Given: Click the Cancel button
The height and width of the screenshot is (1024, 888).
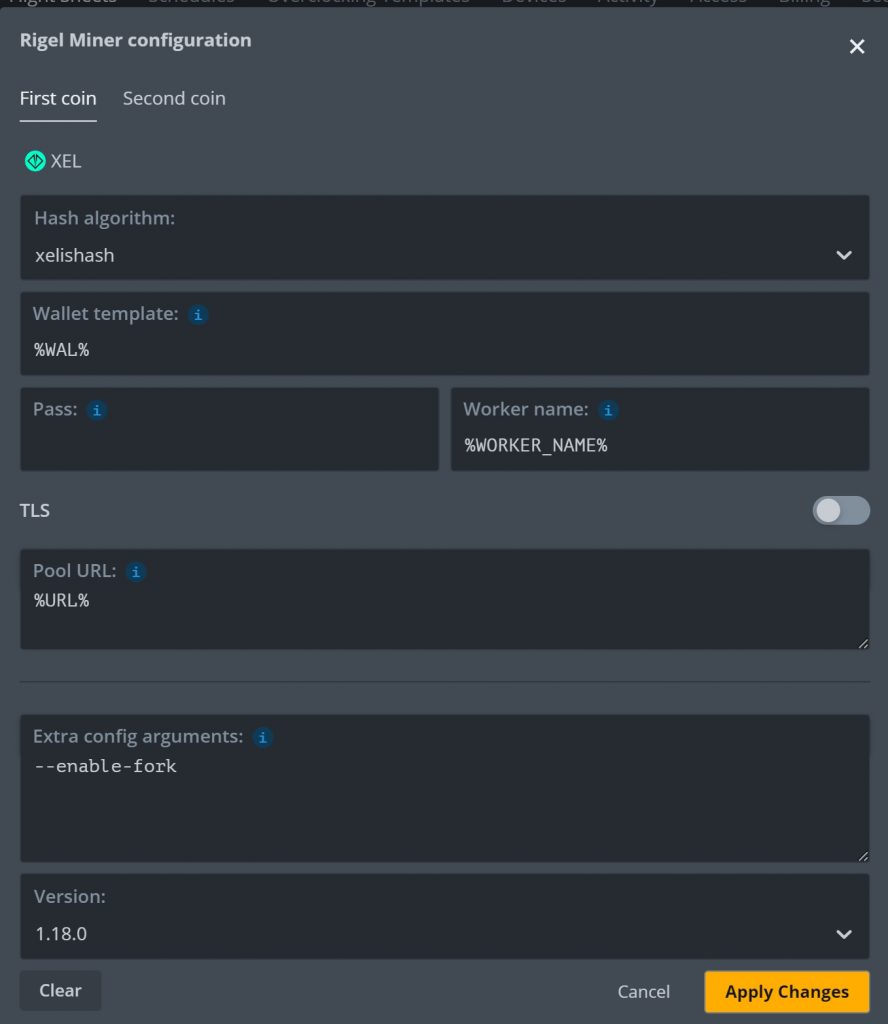Looking at the screenshot, I should (x=644, y=991).
